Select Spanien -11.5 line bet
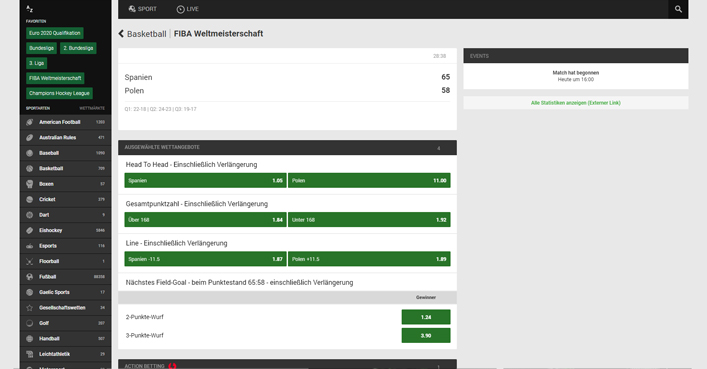The image size is (707, 369). coord(205,259)
